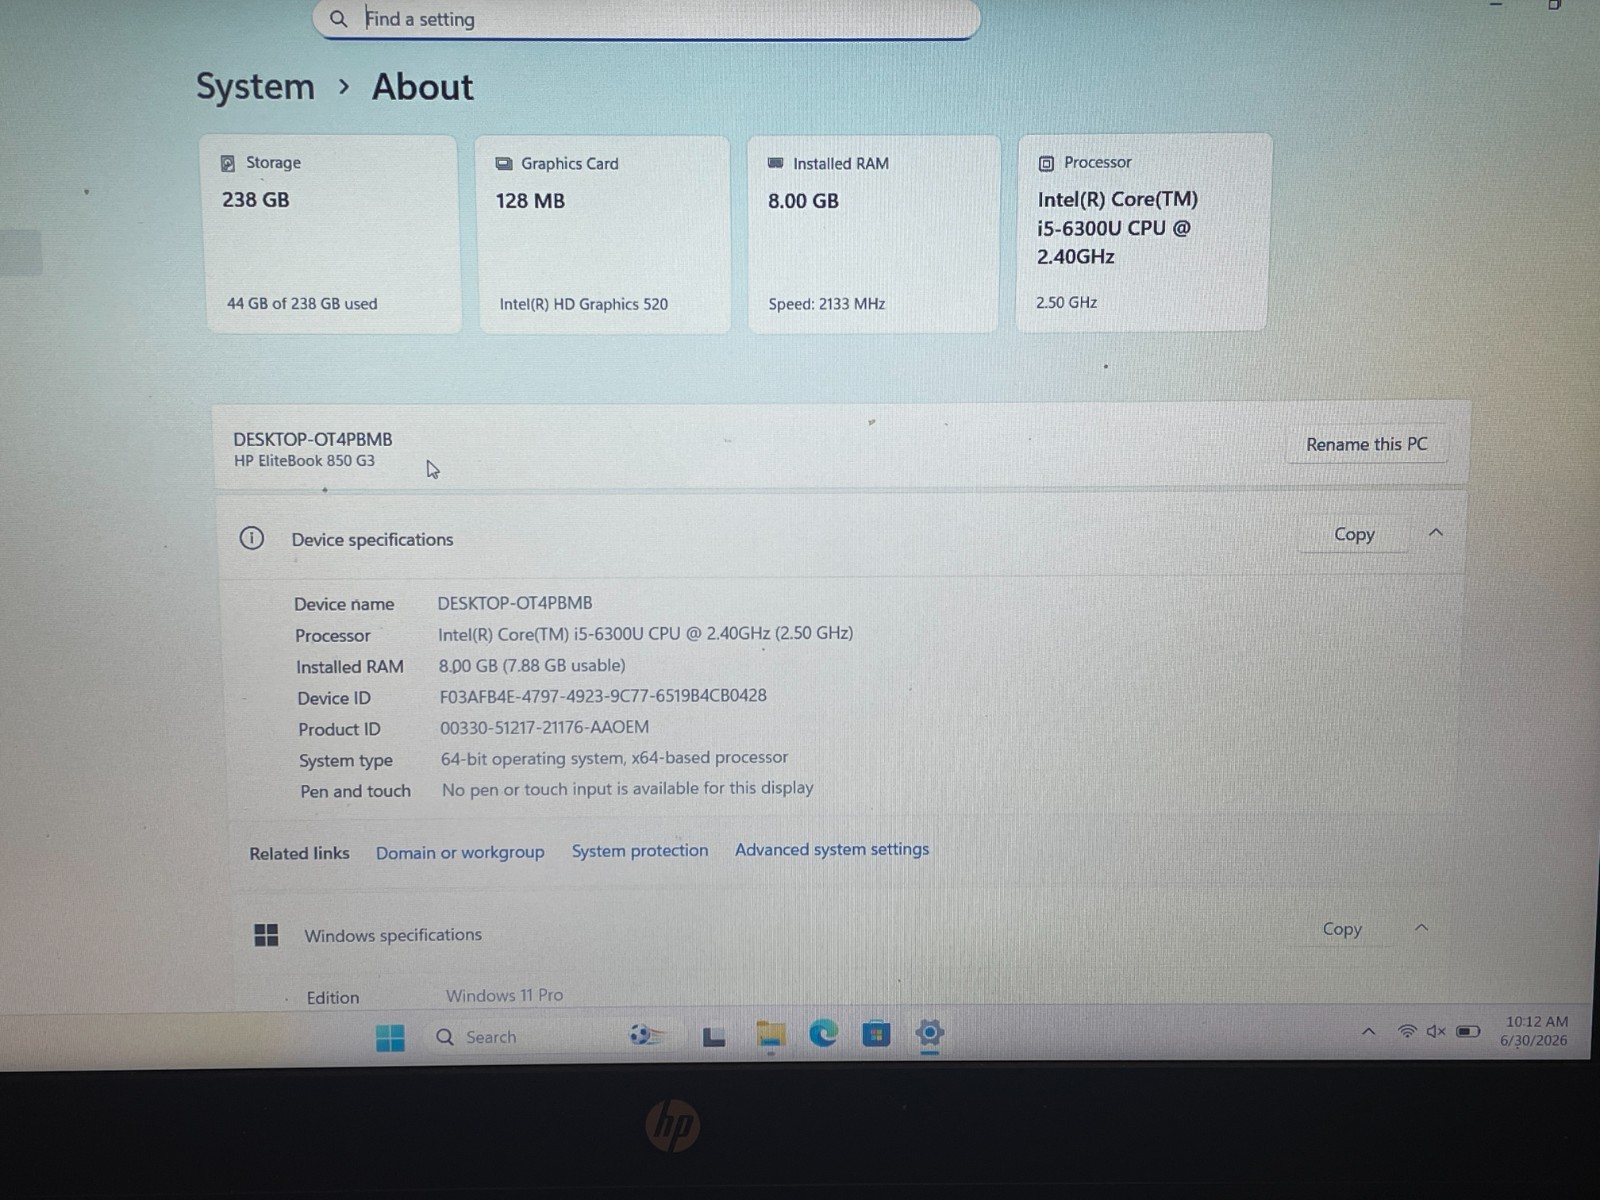Click the Installed RAM chip icon
Viewport: 1600px width, 1200px height.
tap(775, 163)
